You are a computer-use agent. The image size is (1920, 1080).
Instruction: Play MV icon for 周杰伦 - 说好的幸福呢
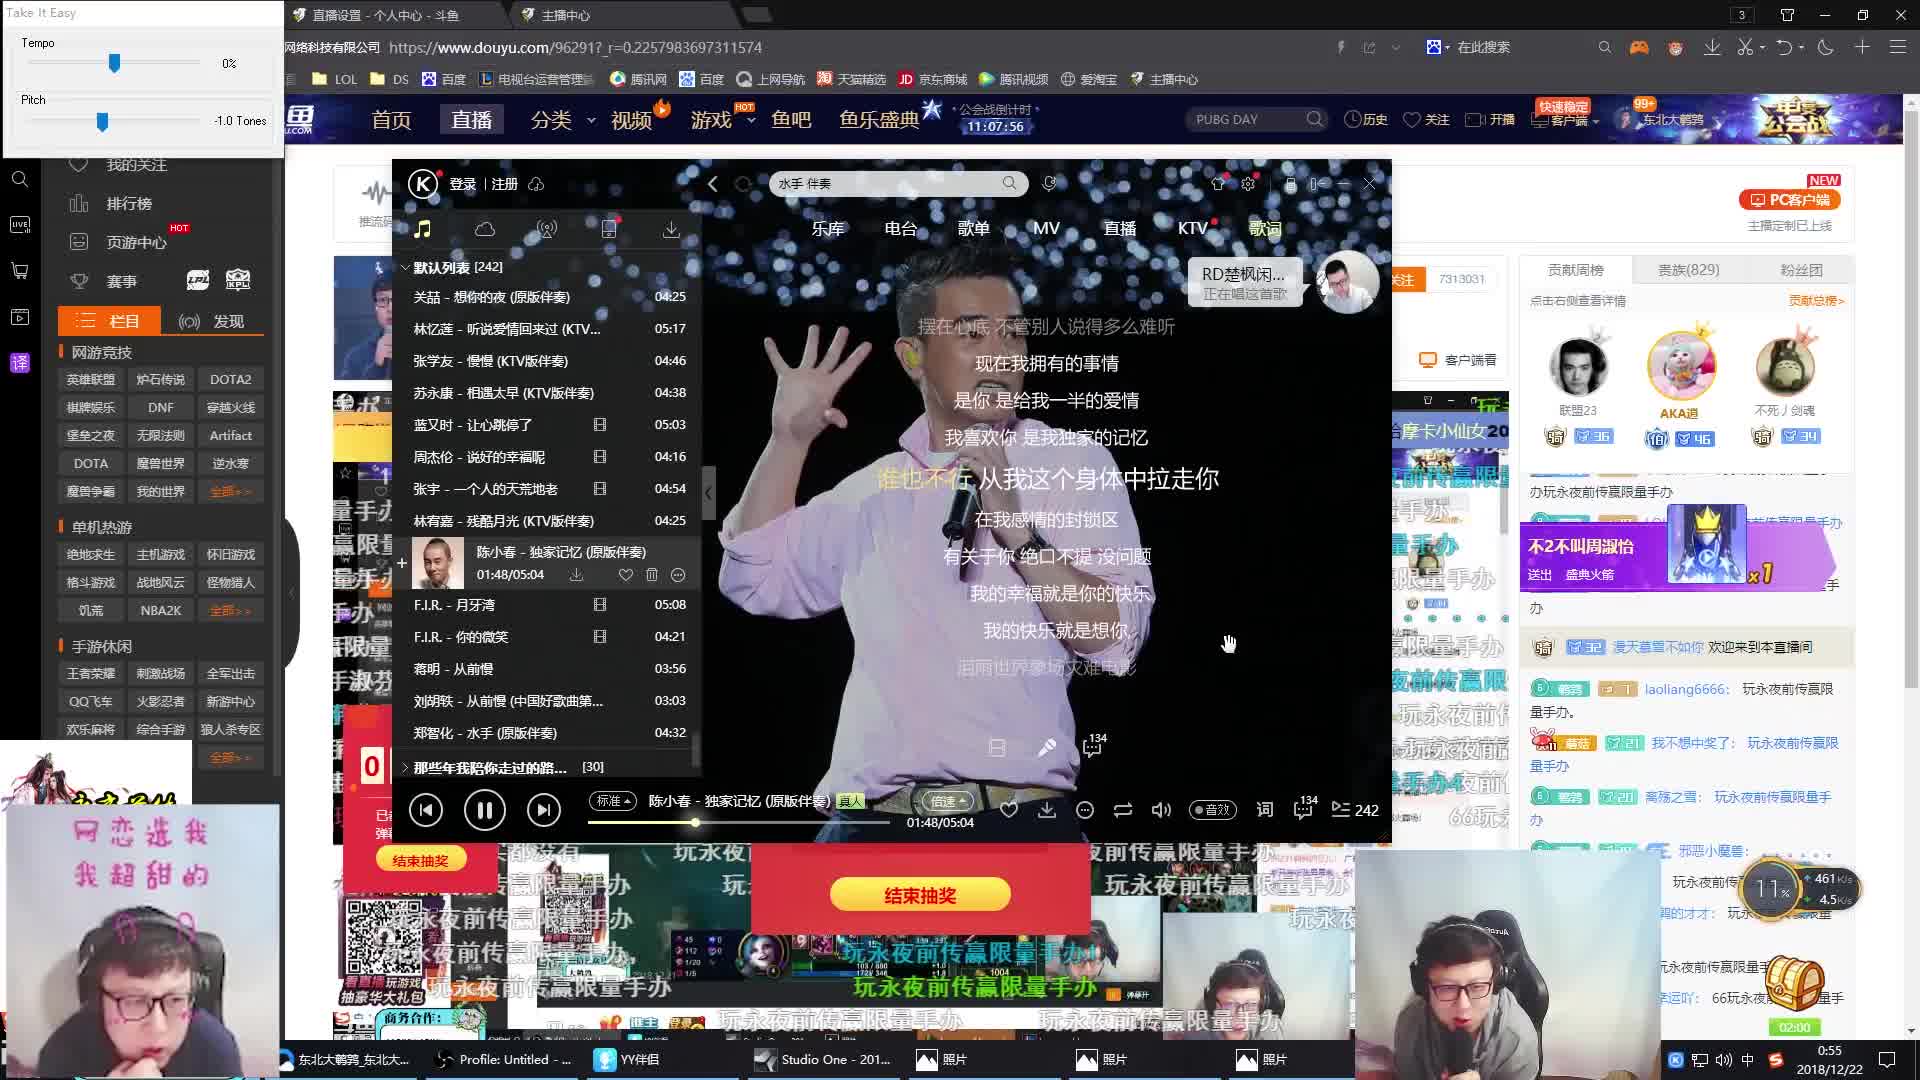click(x=600, y=457)
